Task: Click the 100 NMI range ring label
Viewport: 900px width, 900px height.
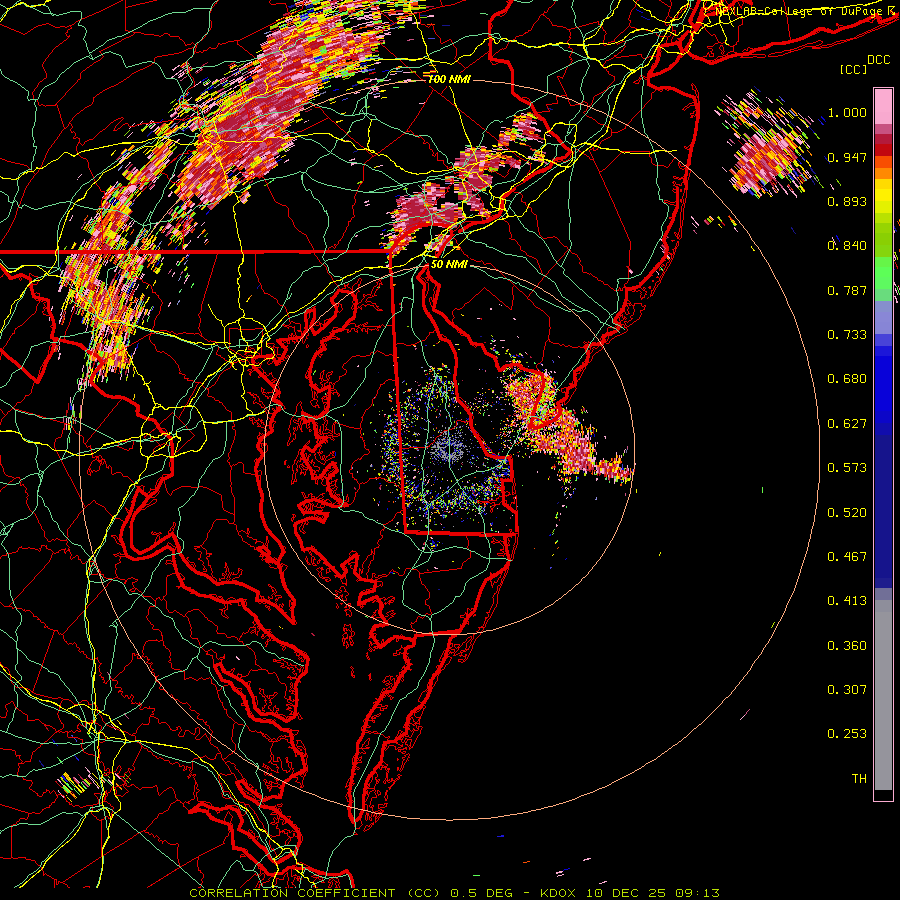Action: (x=449, y=79)
